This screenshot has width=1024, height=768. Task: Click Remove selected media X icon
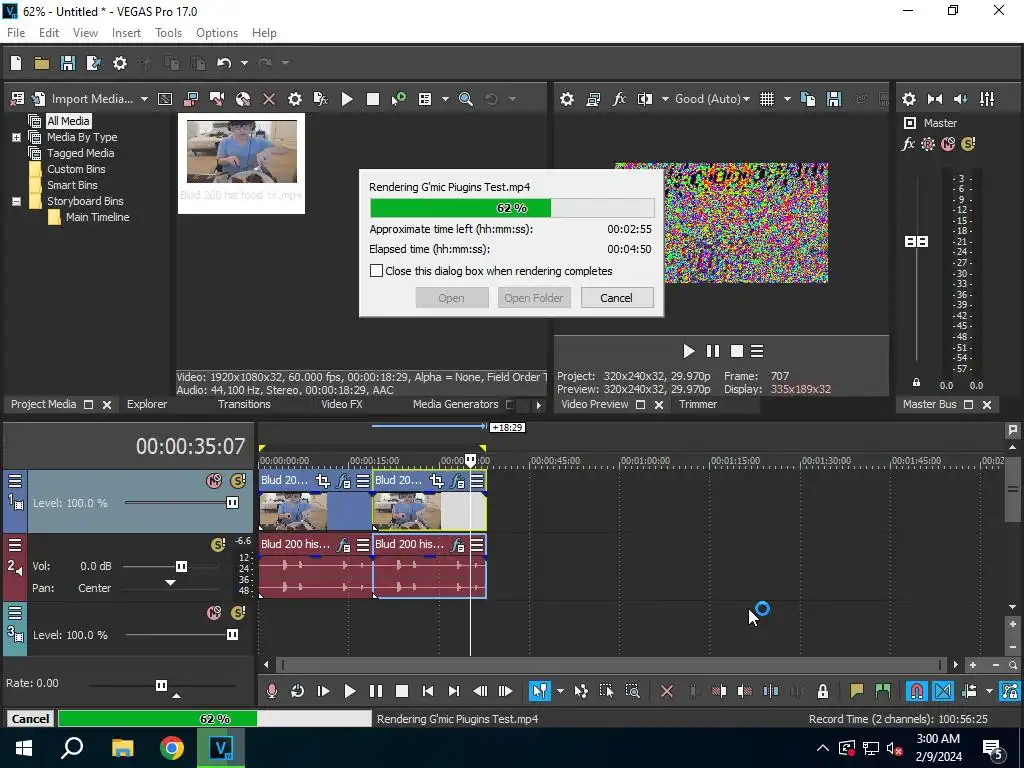(x=268, y=99)
